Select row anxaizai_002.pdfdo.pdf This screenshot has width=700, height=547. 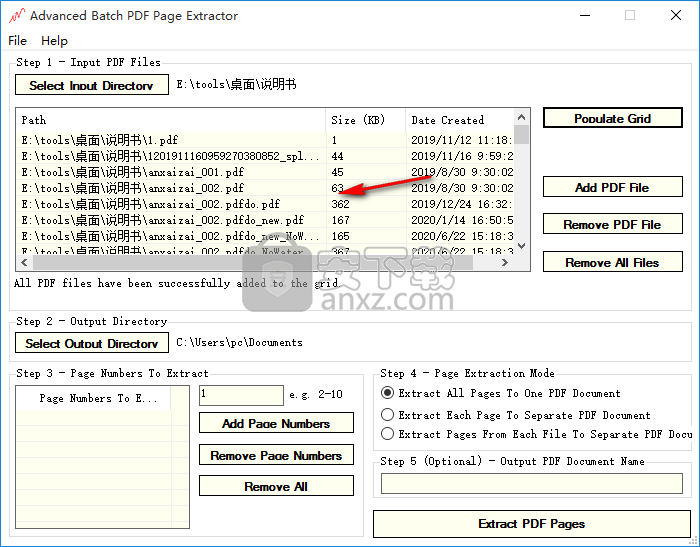click(x=265, y=204)
